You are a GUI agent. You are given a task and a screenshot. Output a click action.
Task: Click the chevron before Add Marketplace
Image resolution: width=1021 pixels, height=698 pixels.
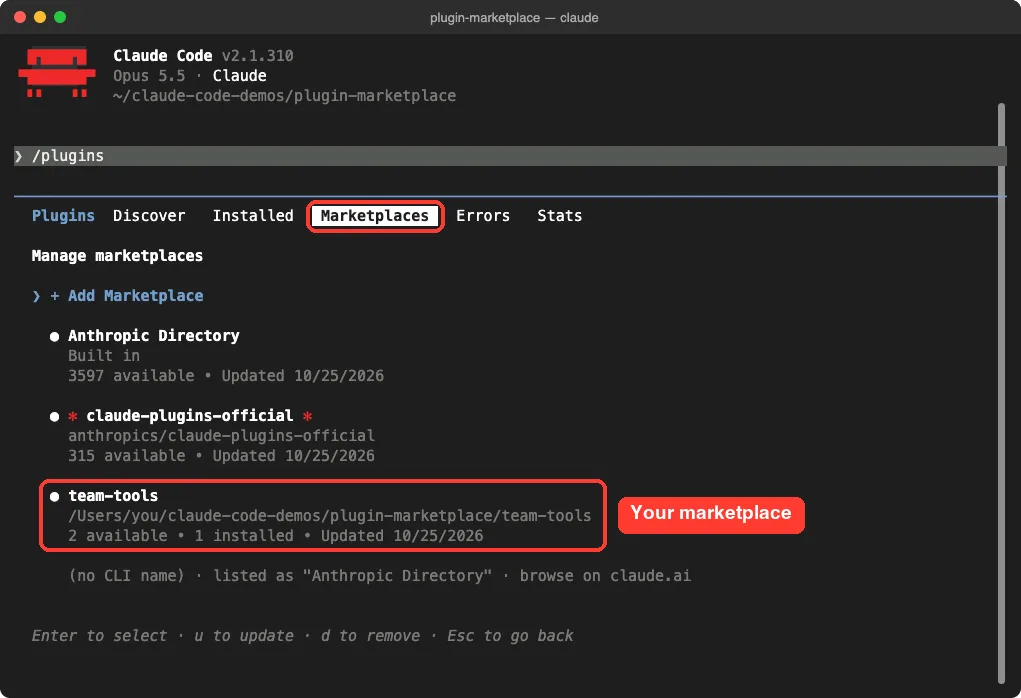36,296
